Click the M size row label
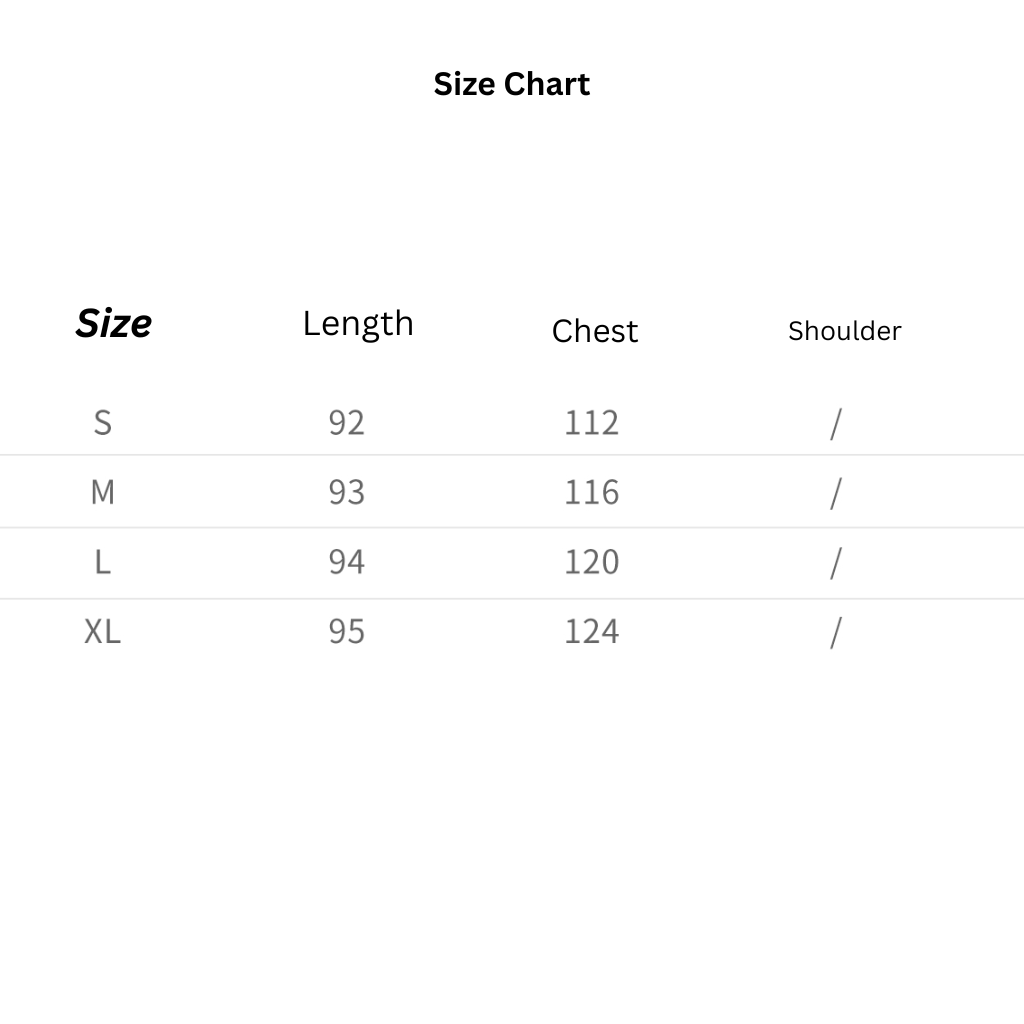The width and height of the screenshot is (1024, 1024). 102,492
